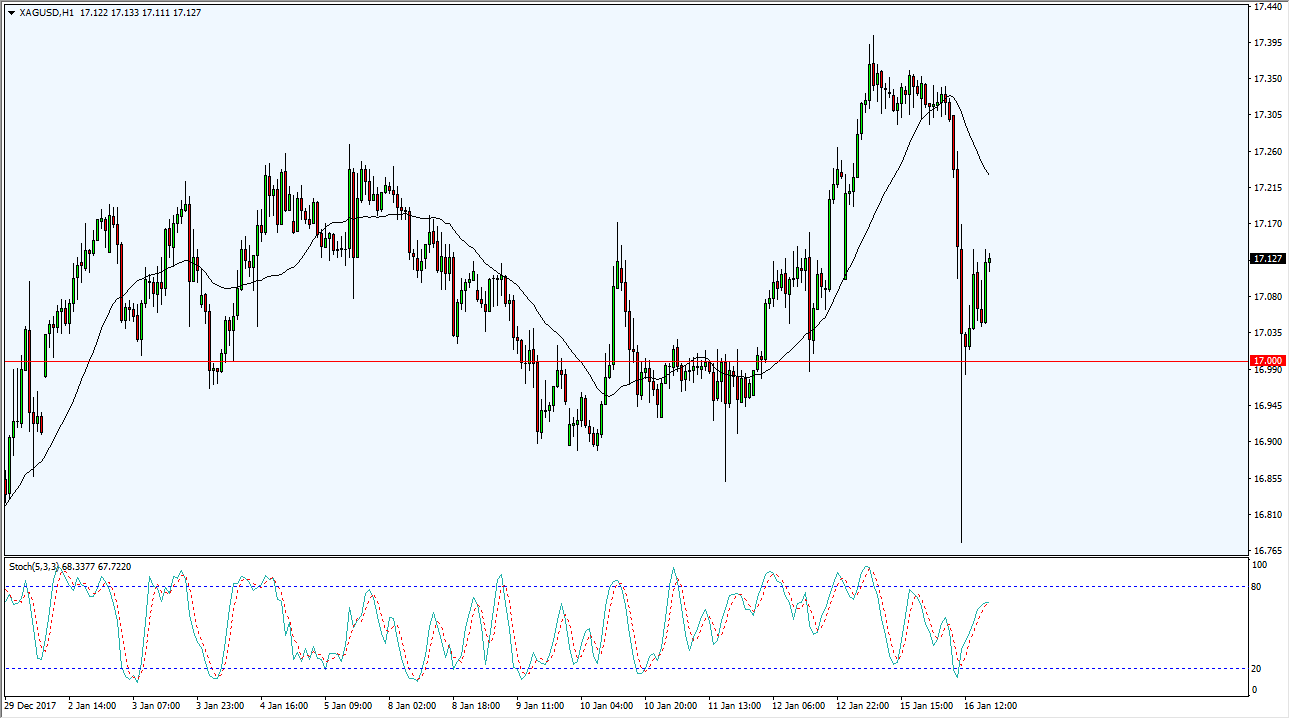Click the stochastic scale 80 level label
Viewport: 1290px width, 719px height.
1258,586
